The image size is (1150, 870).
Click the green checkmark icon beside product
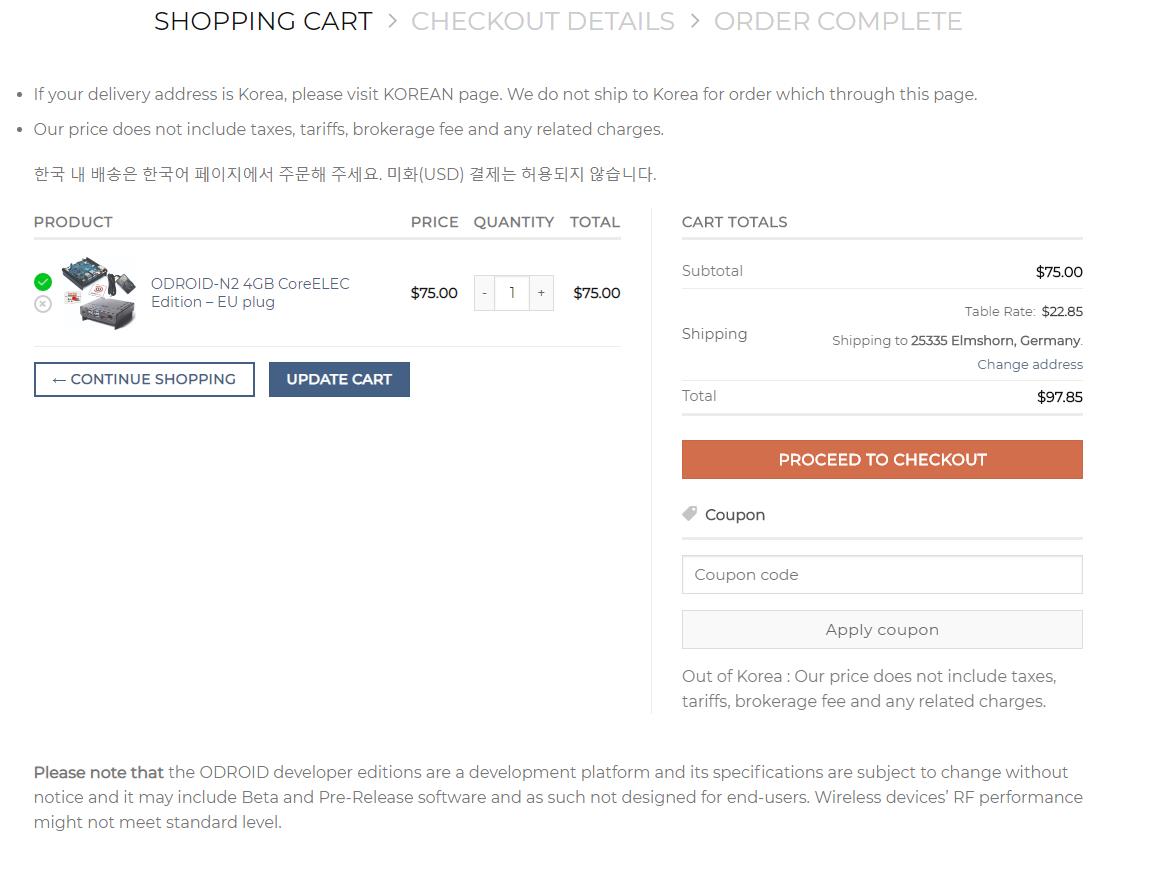click(43, 282)
